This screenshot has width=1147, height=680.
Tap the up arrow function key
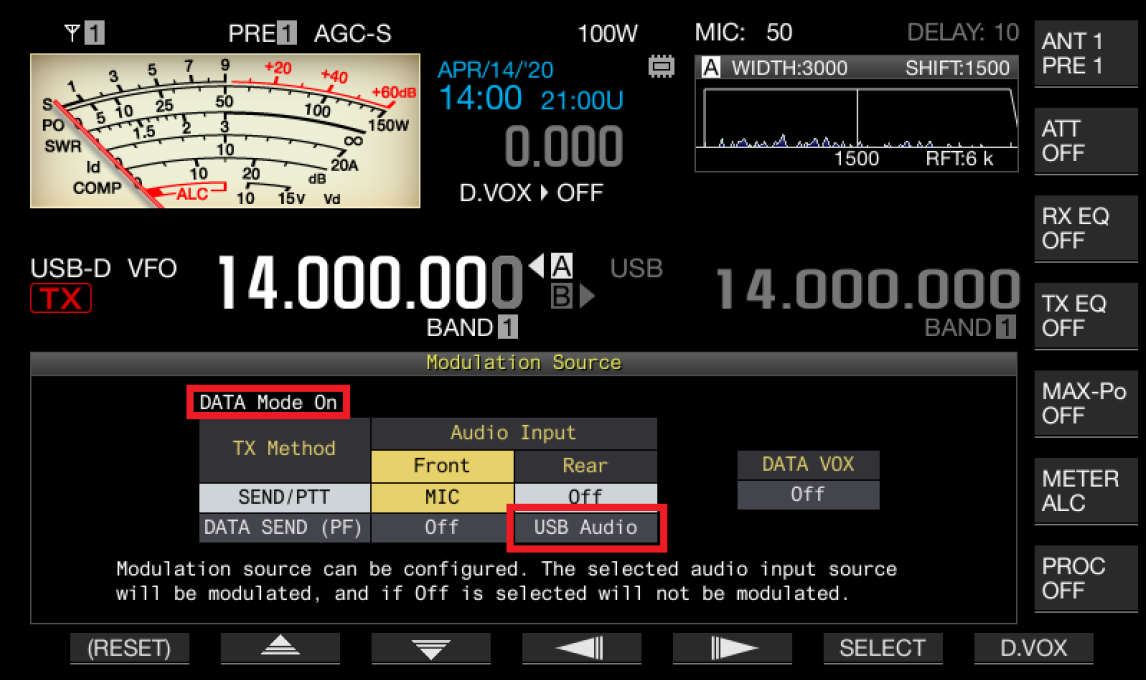tap(280, 648)
